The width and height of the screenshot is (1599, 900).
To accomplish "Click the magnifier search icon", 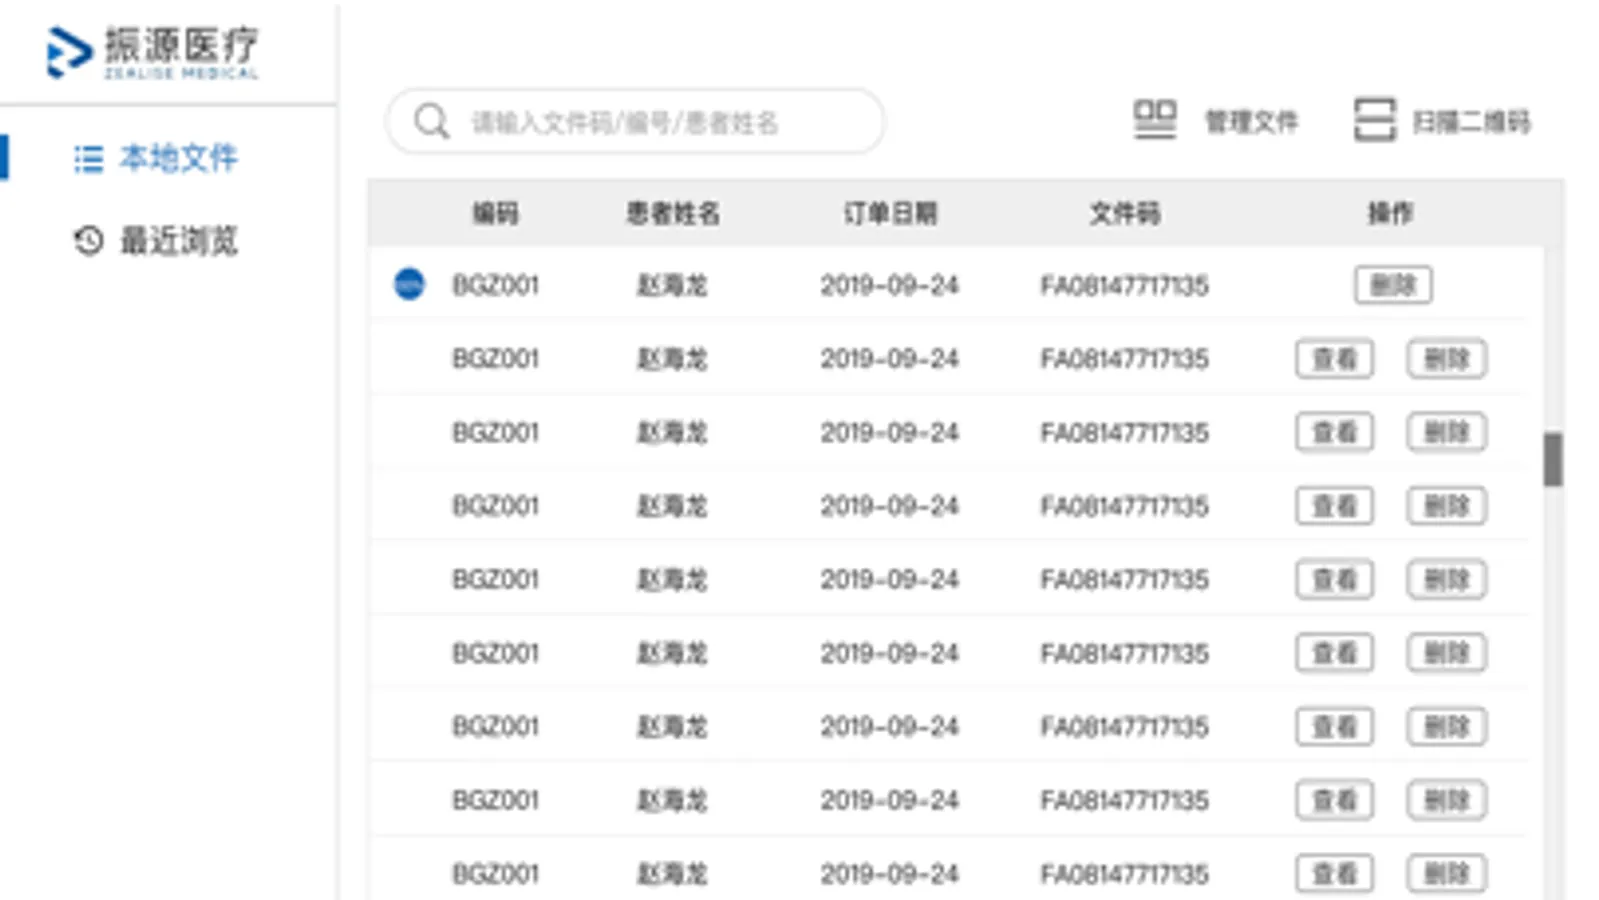I will click(x=432, y=122).
